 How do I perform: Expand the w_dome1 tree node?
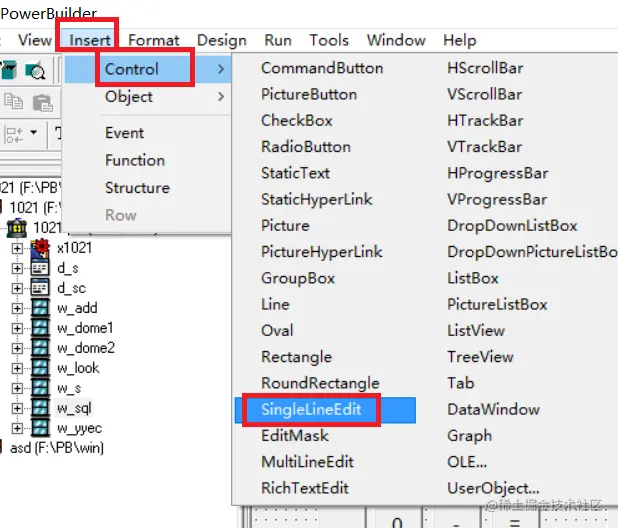[x=17, y=328]
